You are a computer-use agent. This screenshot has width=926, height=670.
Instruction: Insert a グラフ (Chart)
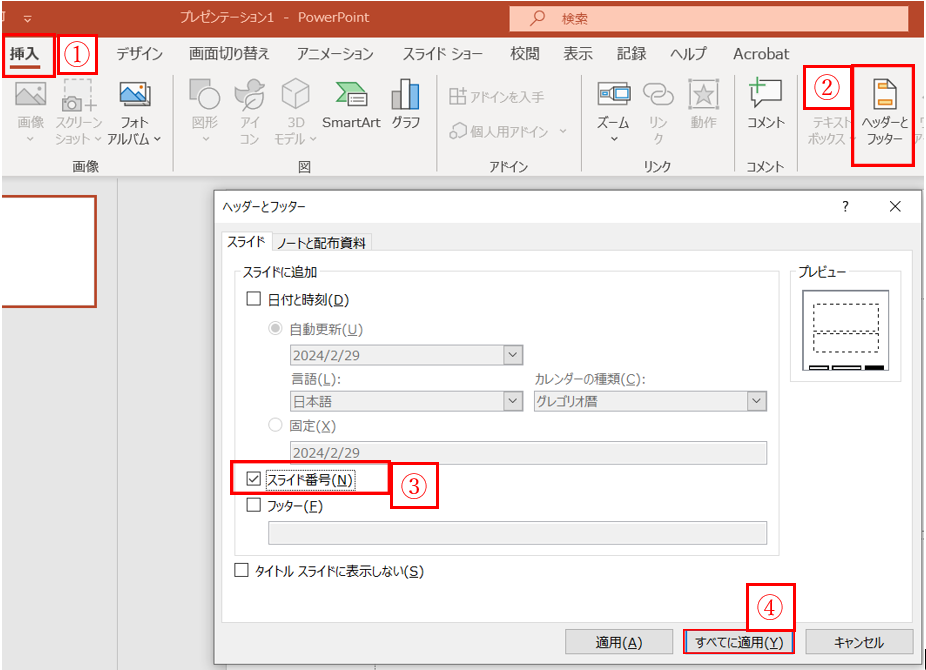point(406,105)
